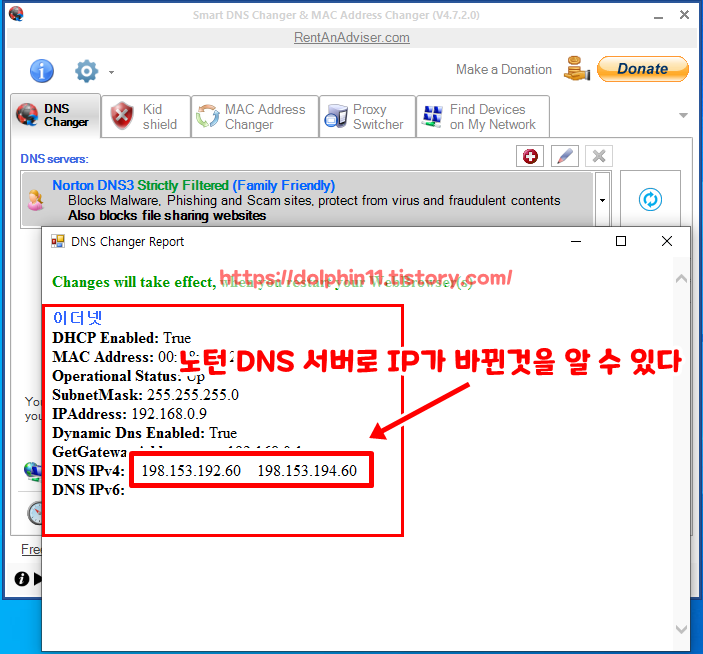Open the settings gear icon

[x=87, y=71]
